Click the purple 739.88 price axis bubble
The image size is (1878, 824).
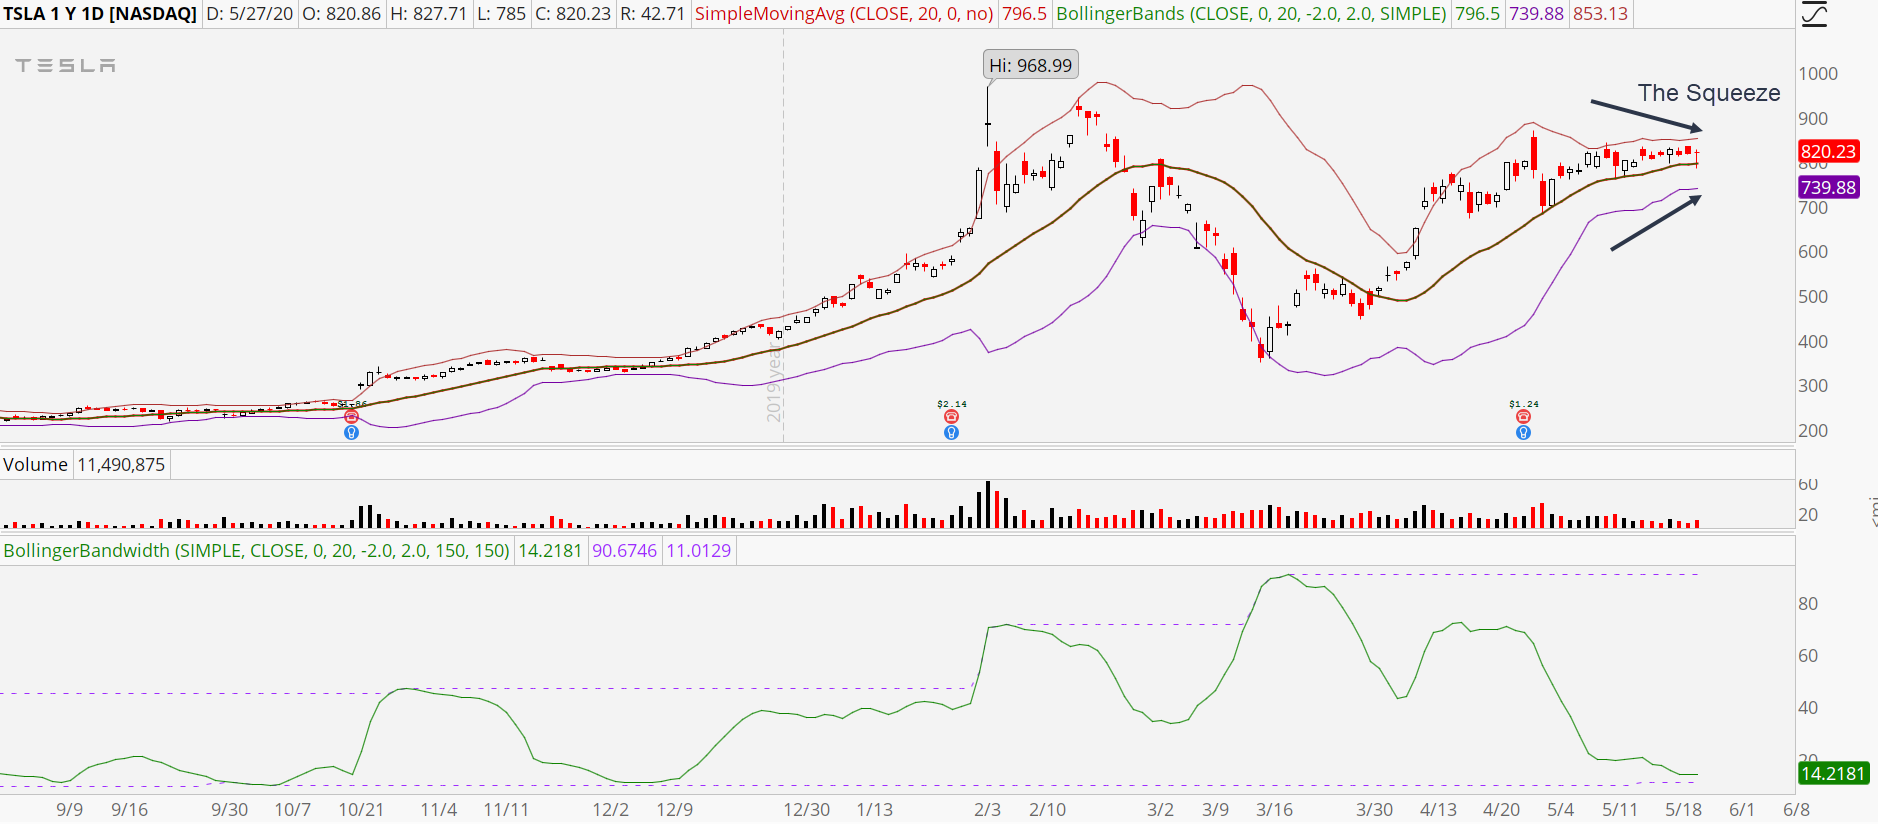pos(1828,187)
